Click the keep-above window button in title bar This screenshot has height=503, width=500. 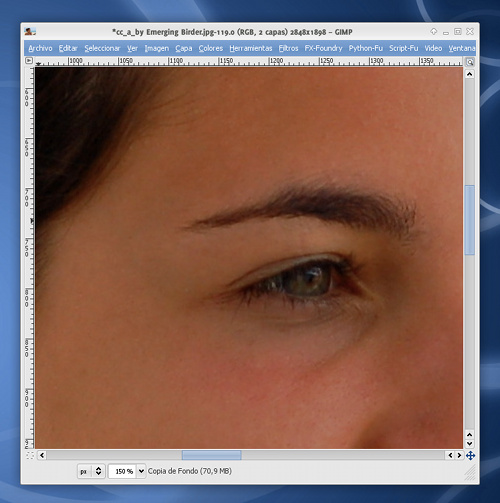point(434,32)
